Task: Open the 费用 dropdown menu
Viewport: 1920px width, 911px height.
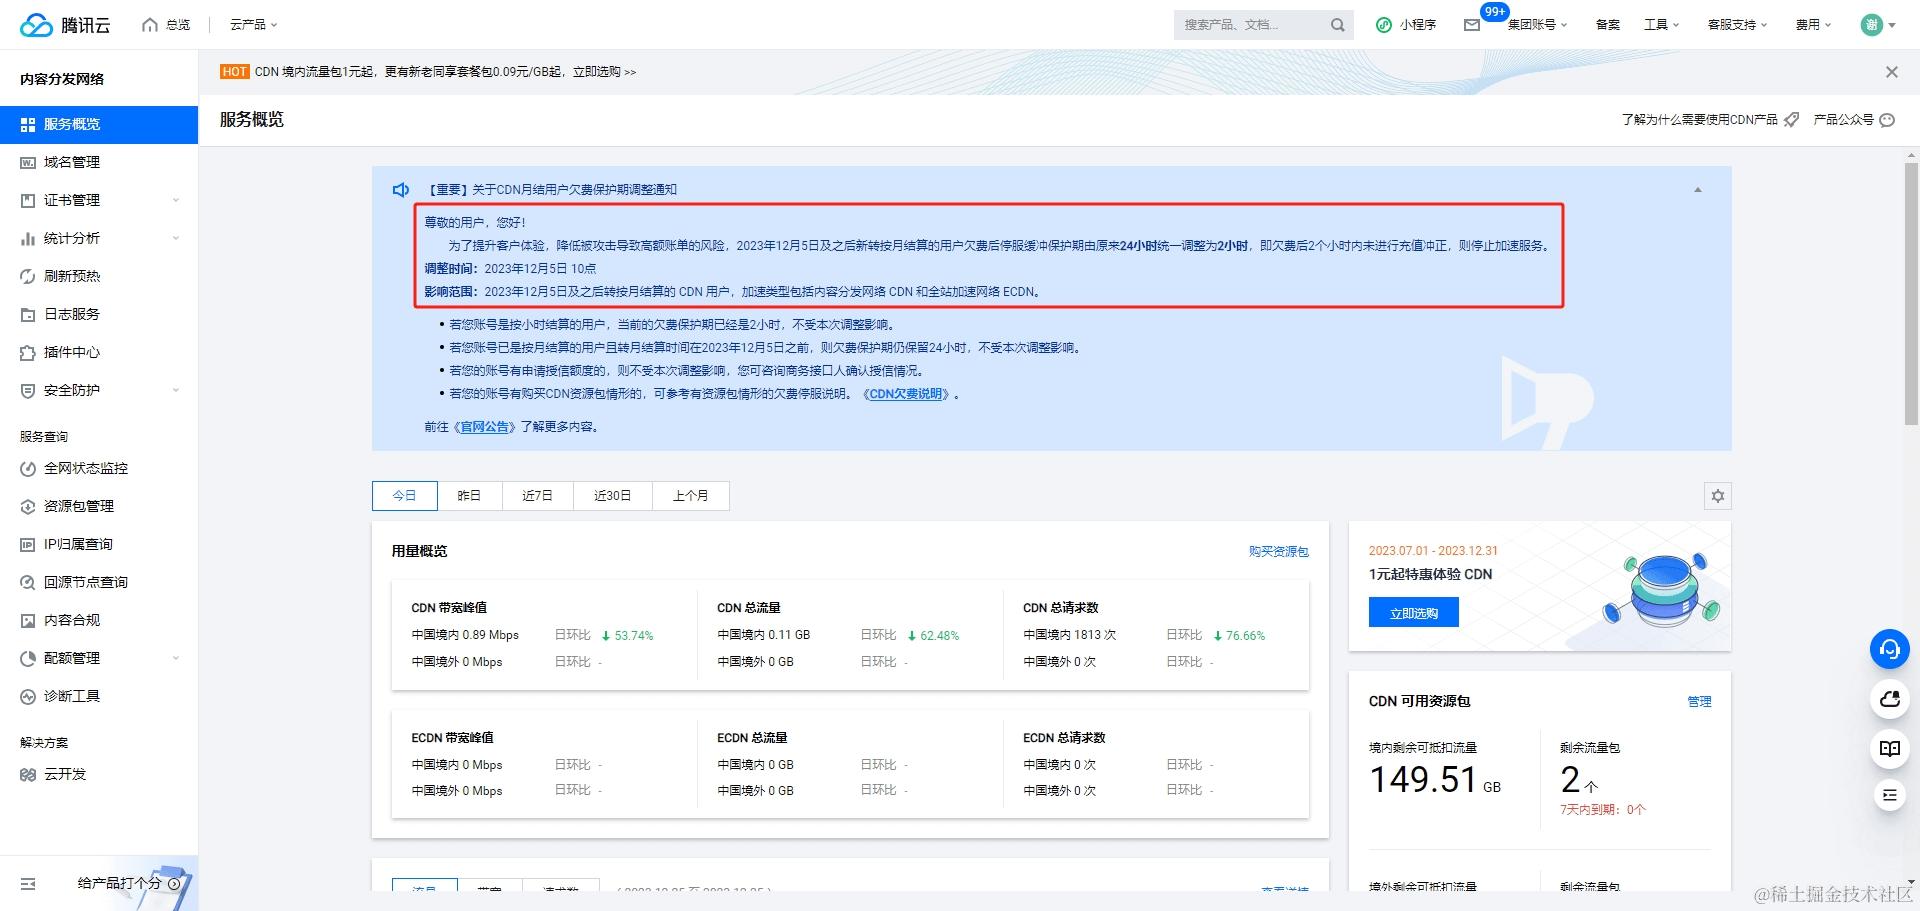Action: click(1812, 25)
